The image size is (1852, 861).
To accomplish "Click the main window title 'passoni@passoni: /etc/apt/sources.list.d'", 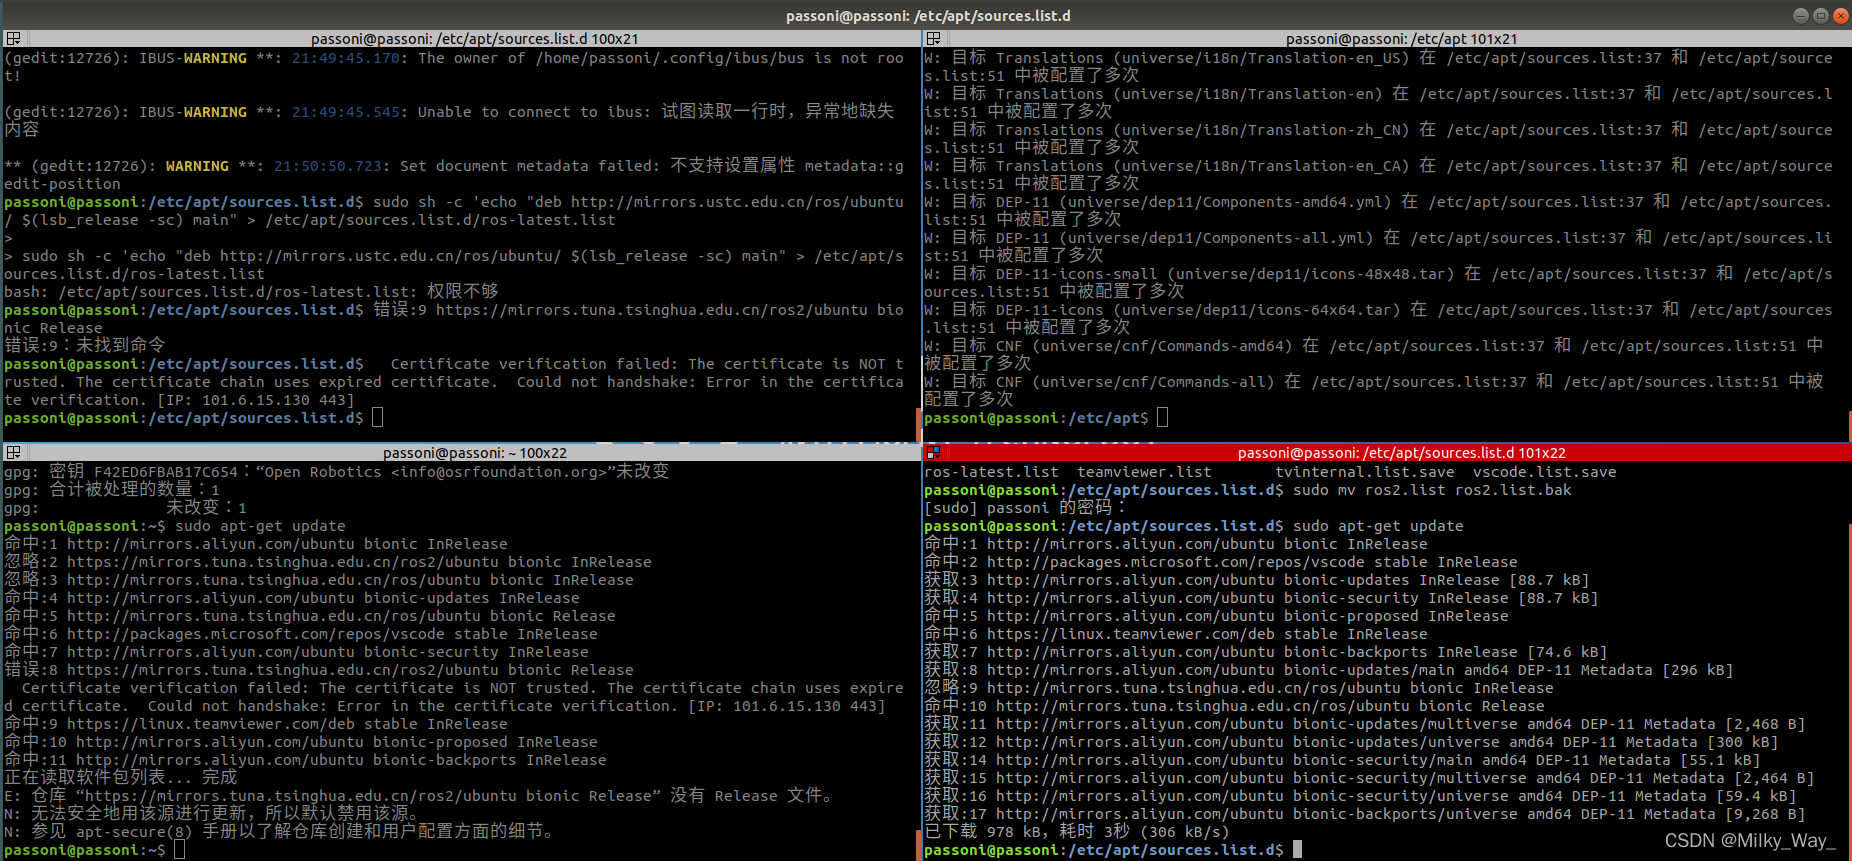I will pos(928,15).
